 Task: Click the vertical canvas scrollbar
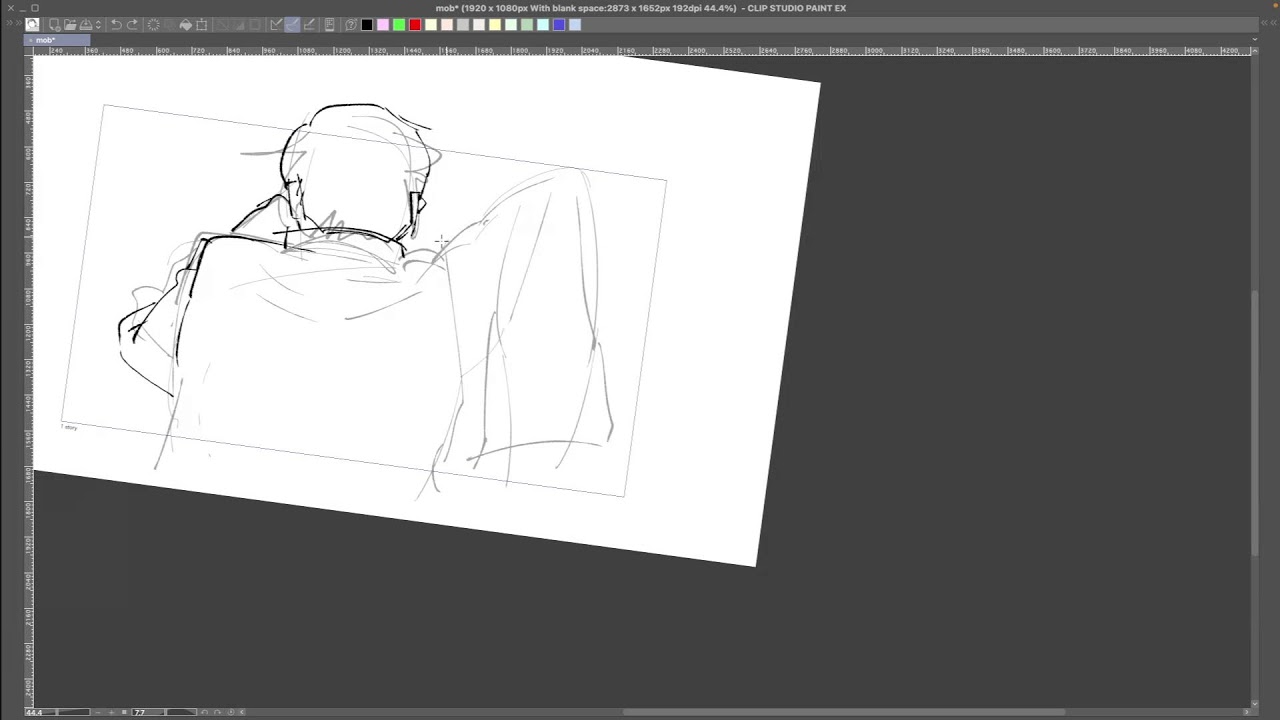[1255, 422]
